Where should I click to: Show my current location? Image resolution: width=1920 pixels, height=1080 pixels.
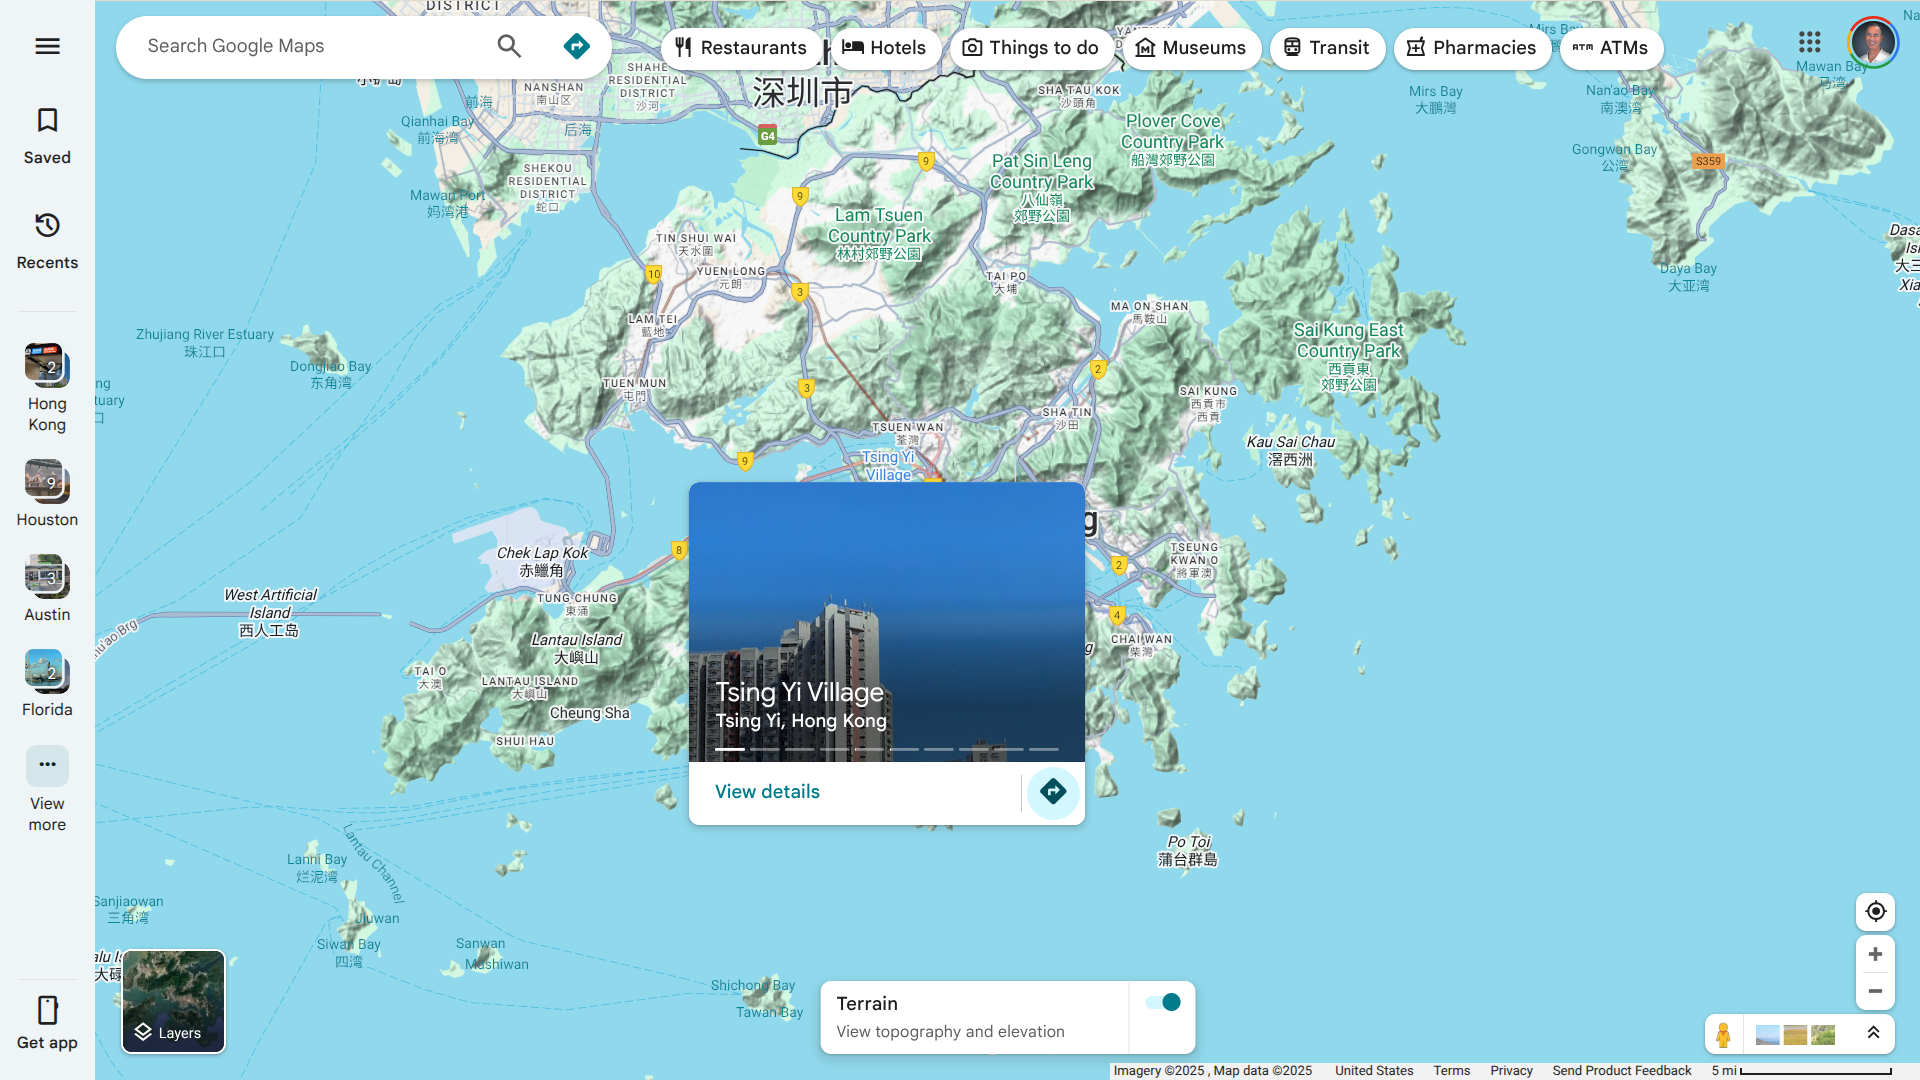(x=1875, y=911)
